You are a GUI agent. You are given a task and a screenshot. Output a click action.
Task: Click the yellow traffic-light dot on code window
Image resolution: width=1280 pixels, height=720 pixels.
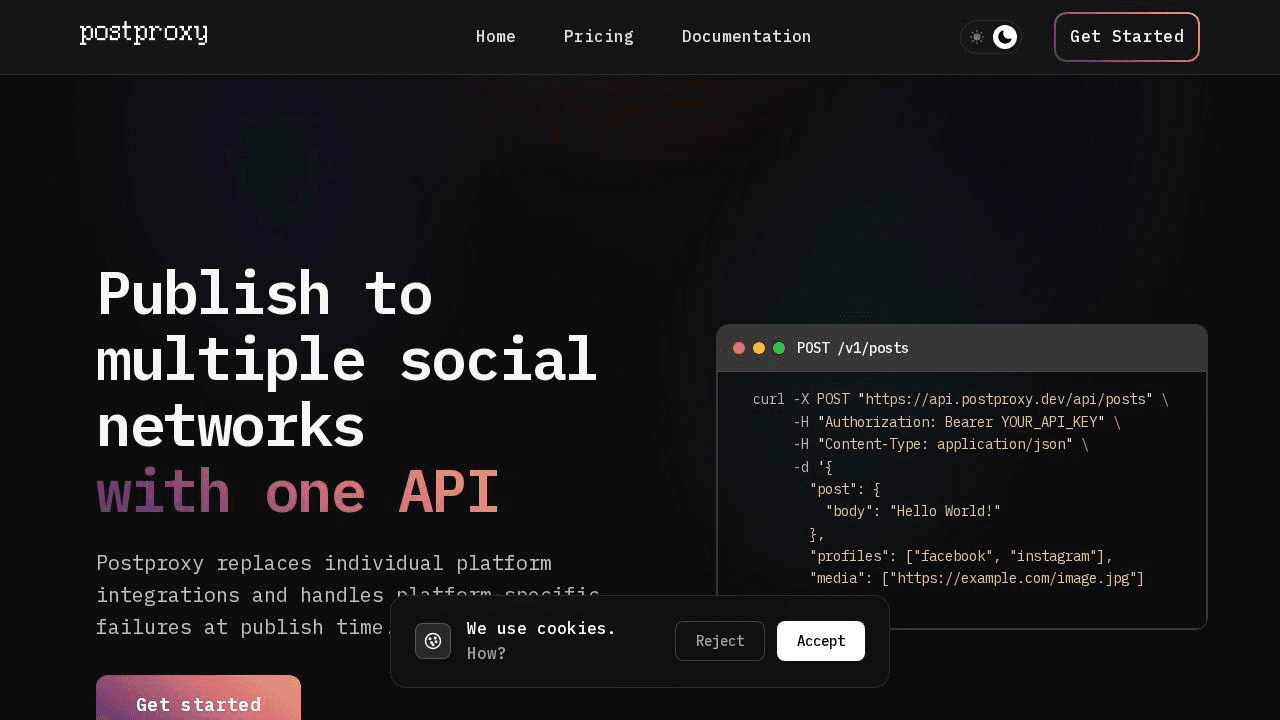pos(759,348)
